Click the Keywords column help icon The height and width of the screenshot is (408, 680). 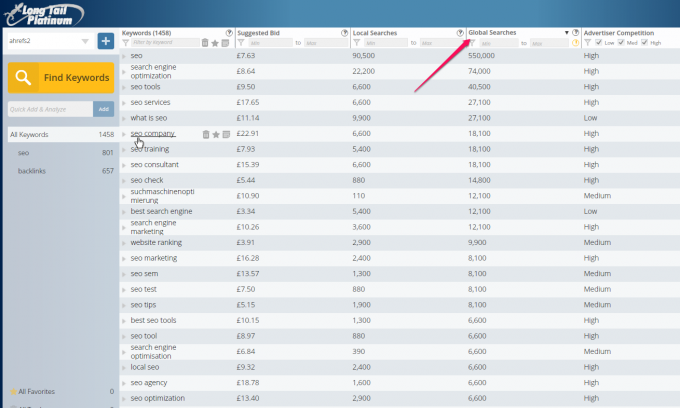click(x=229, y=33)
